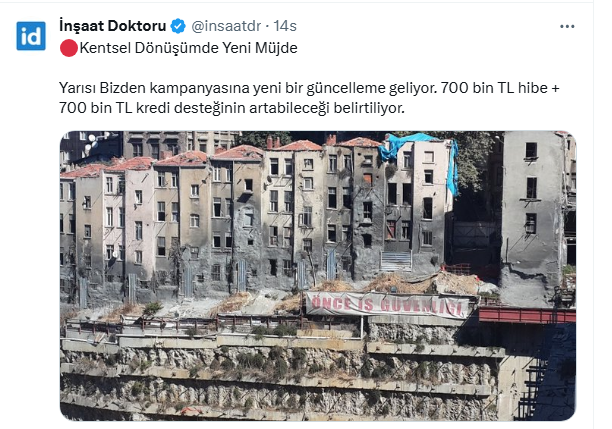Screen dimensions: 612x429
Task: Click the red circle emoji before the headline
Action: (69, 48)
